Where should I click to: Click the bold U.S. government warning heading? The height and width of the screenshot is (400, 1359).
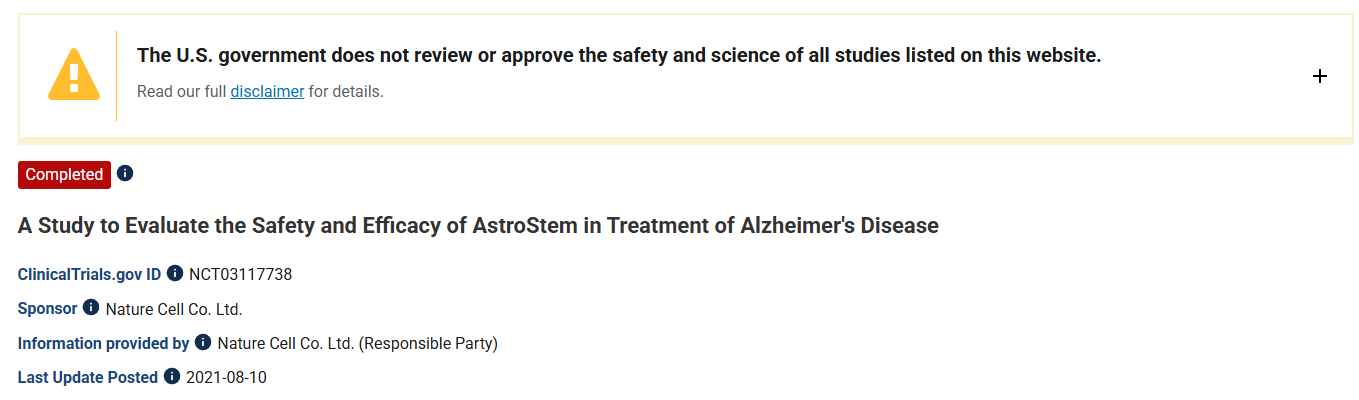[x=618, y=56]
